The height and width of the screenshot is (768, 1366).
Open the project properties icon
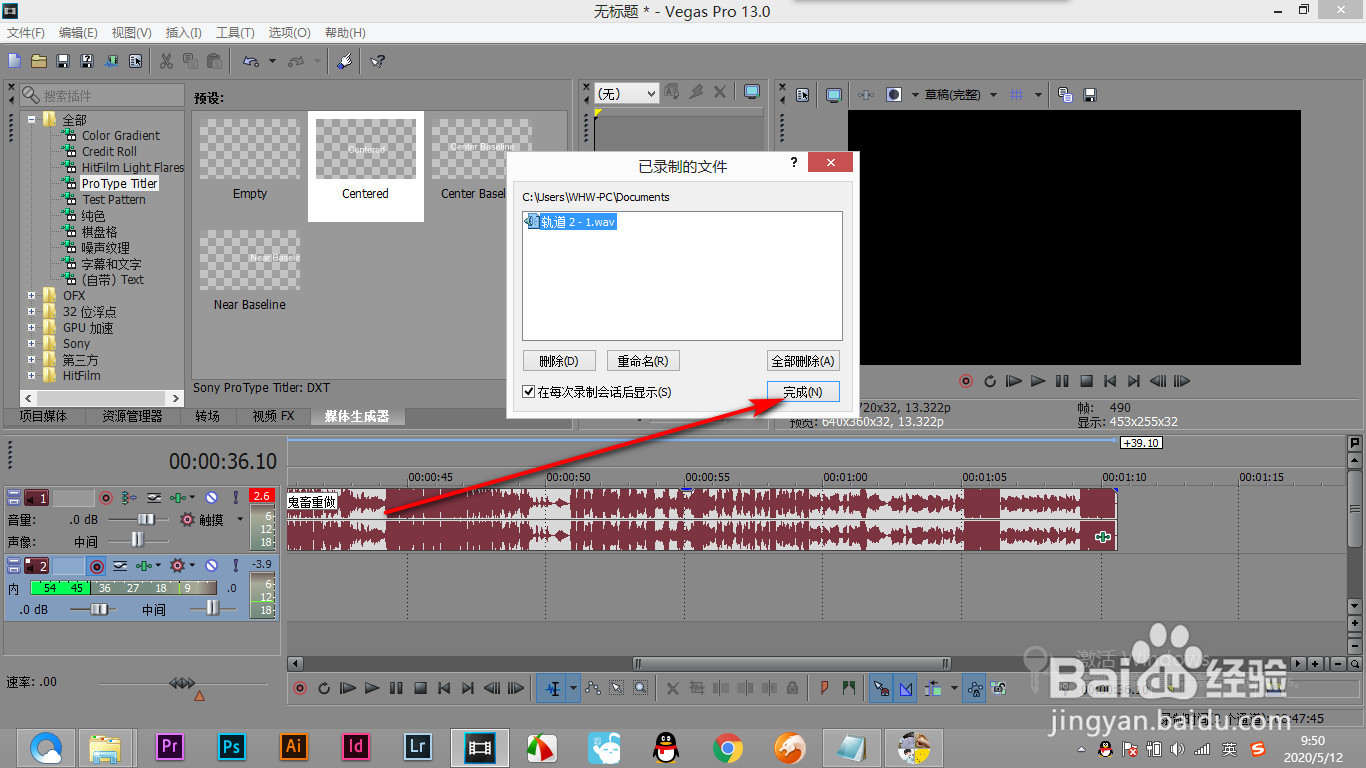pos(135,61)
